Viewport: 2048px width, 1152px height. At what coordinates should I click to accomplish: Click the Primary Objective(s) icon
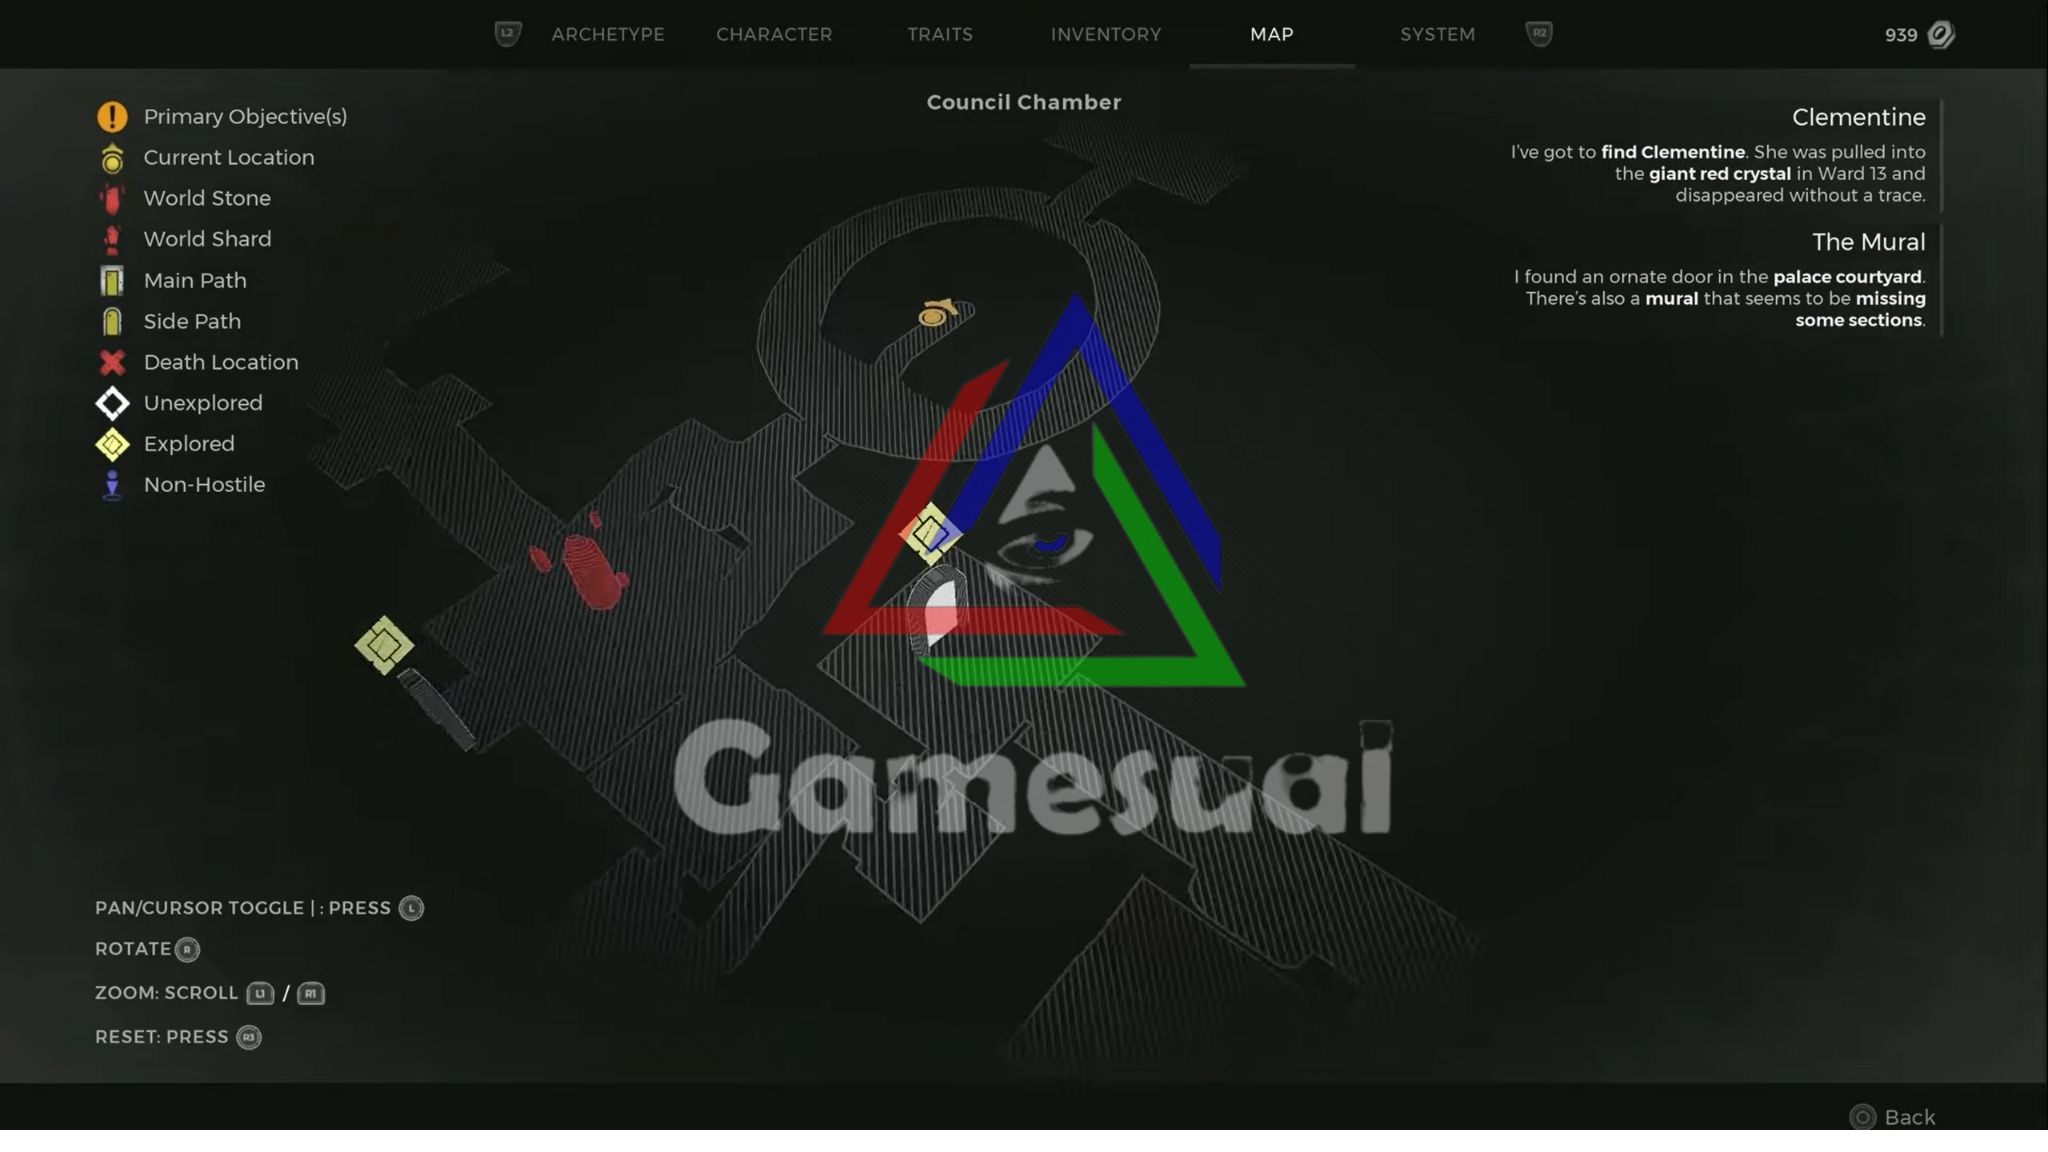click(113, 117)
